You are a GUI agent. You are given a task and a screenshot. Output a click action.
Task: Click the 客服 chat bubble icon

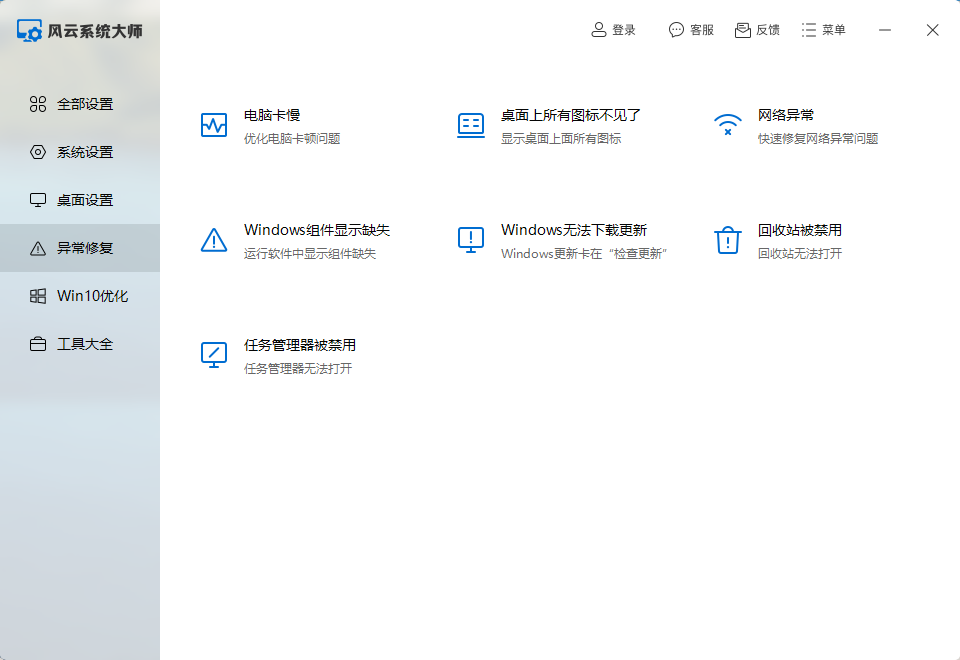coord(676,30)
